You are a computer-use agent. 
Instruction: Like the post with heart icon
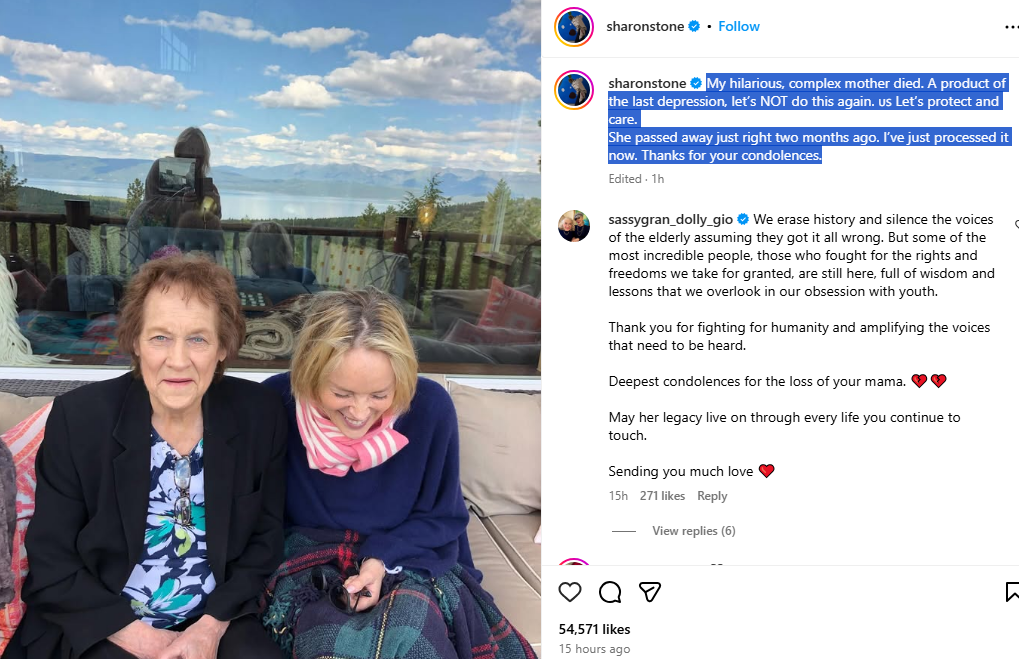570,592
